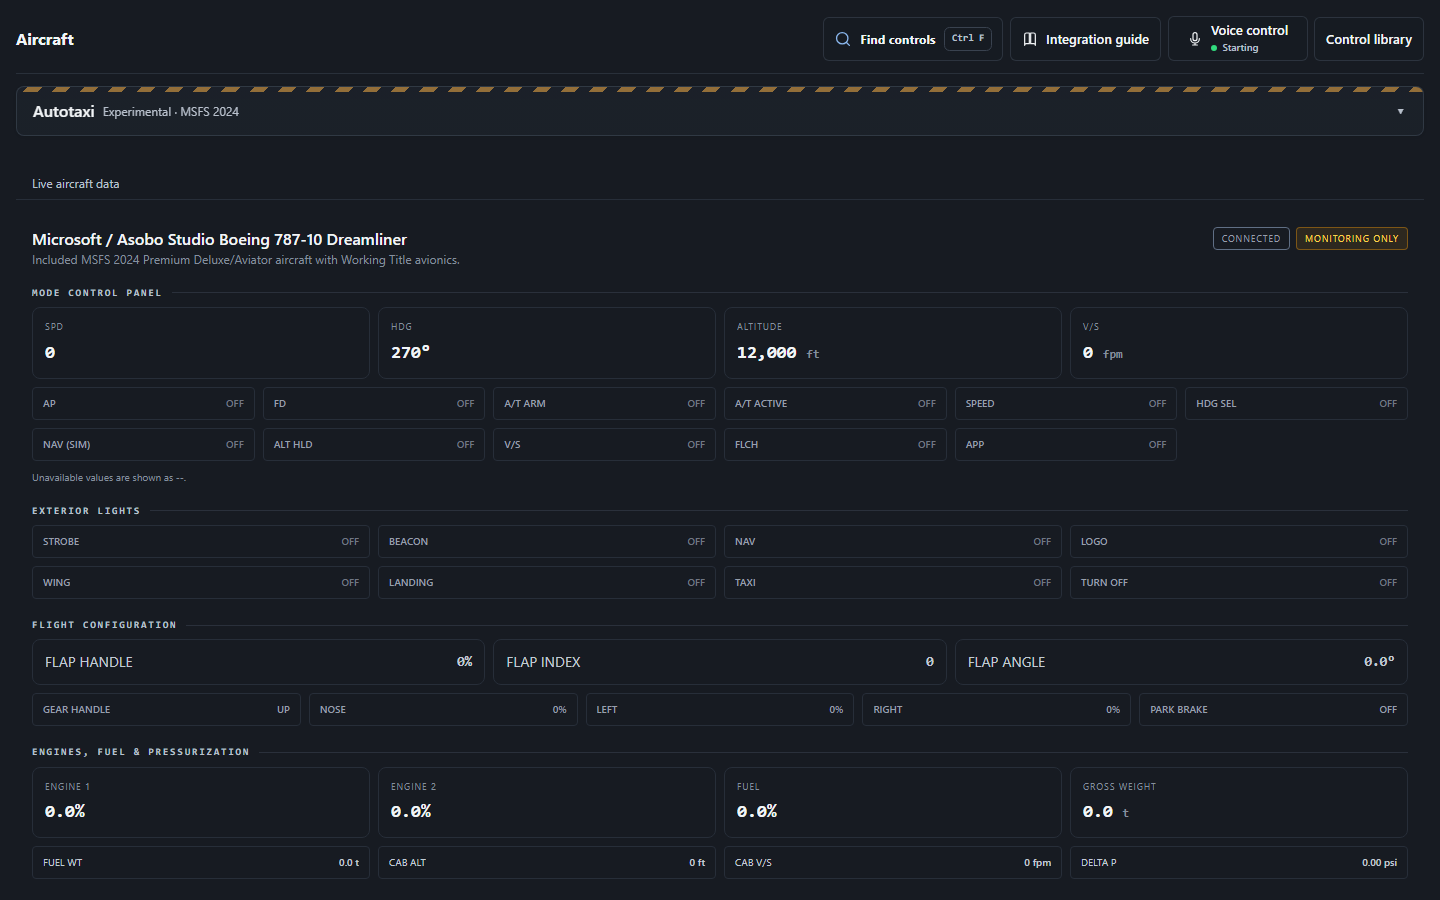Toggle the FLCH indicator
This screenshot has height=900, width=1440.
click(835, 445)
